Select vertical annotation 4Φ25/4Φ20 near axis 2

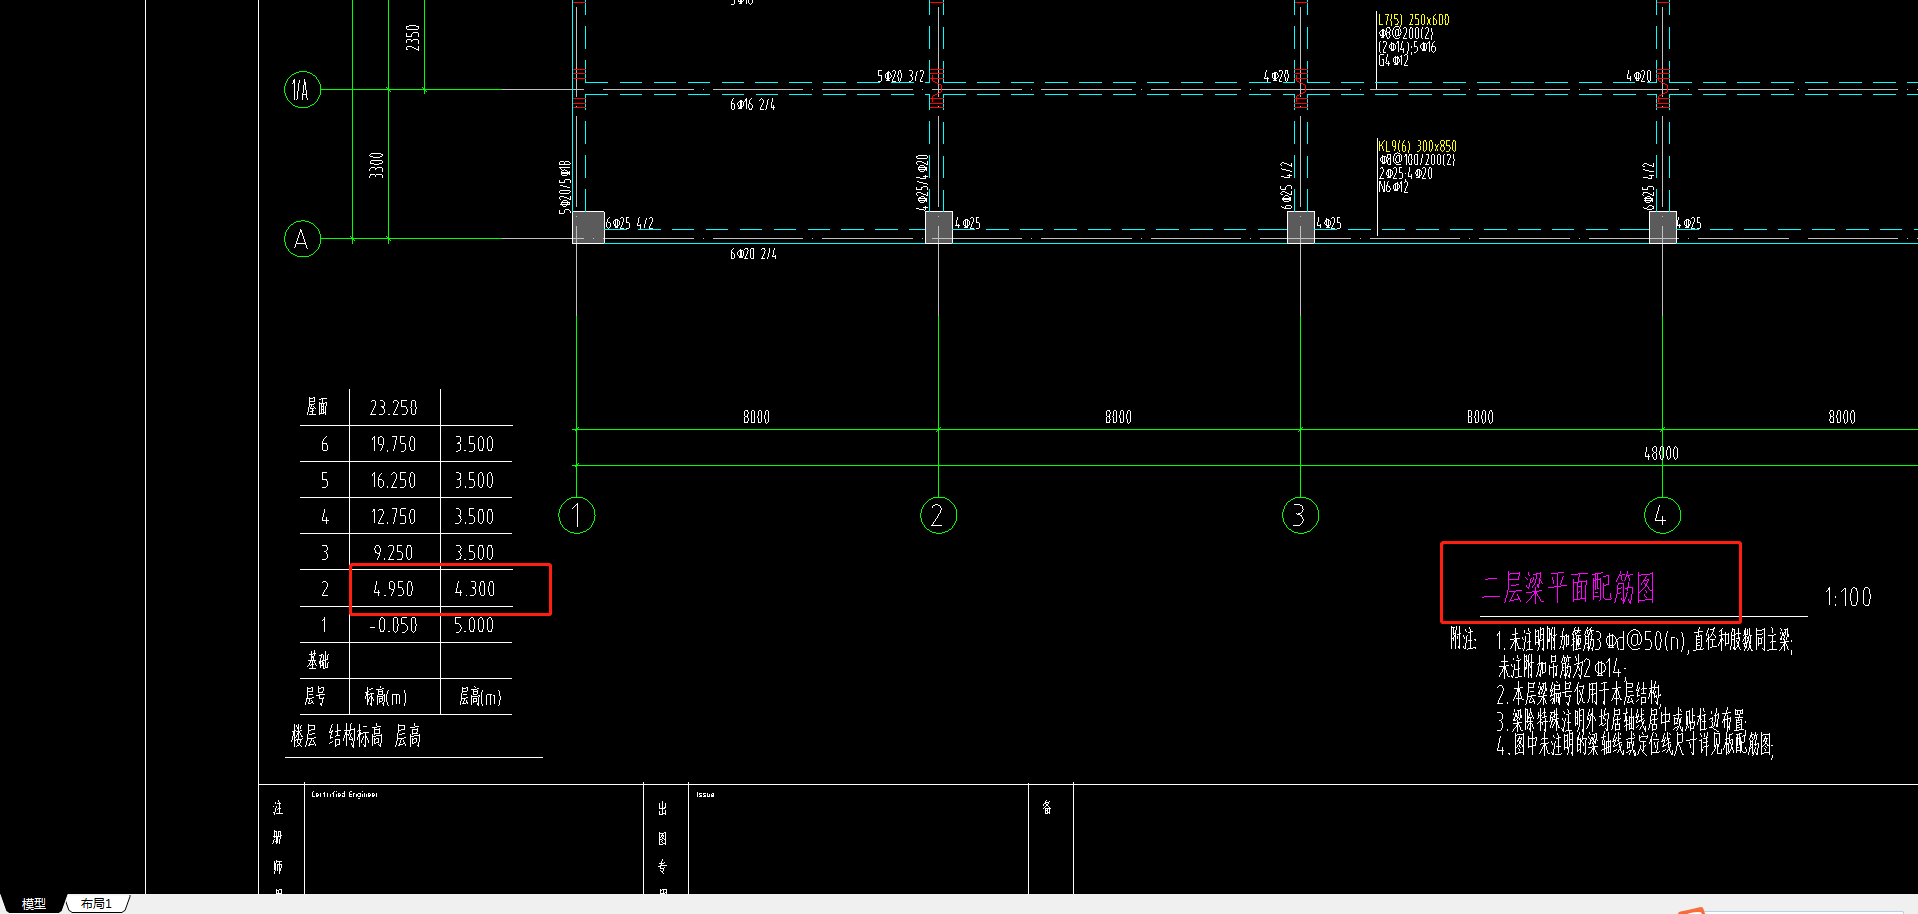point(922,182)
